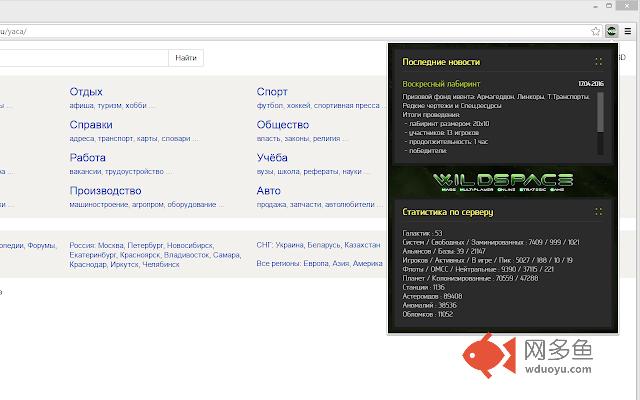The height and width of the screenshot is (400, 640).
Task: Click the автолюбители sublink
Action: [x=349, y=204]
